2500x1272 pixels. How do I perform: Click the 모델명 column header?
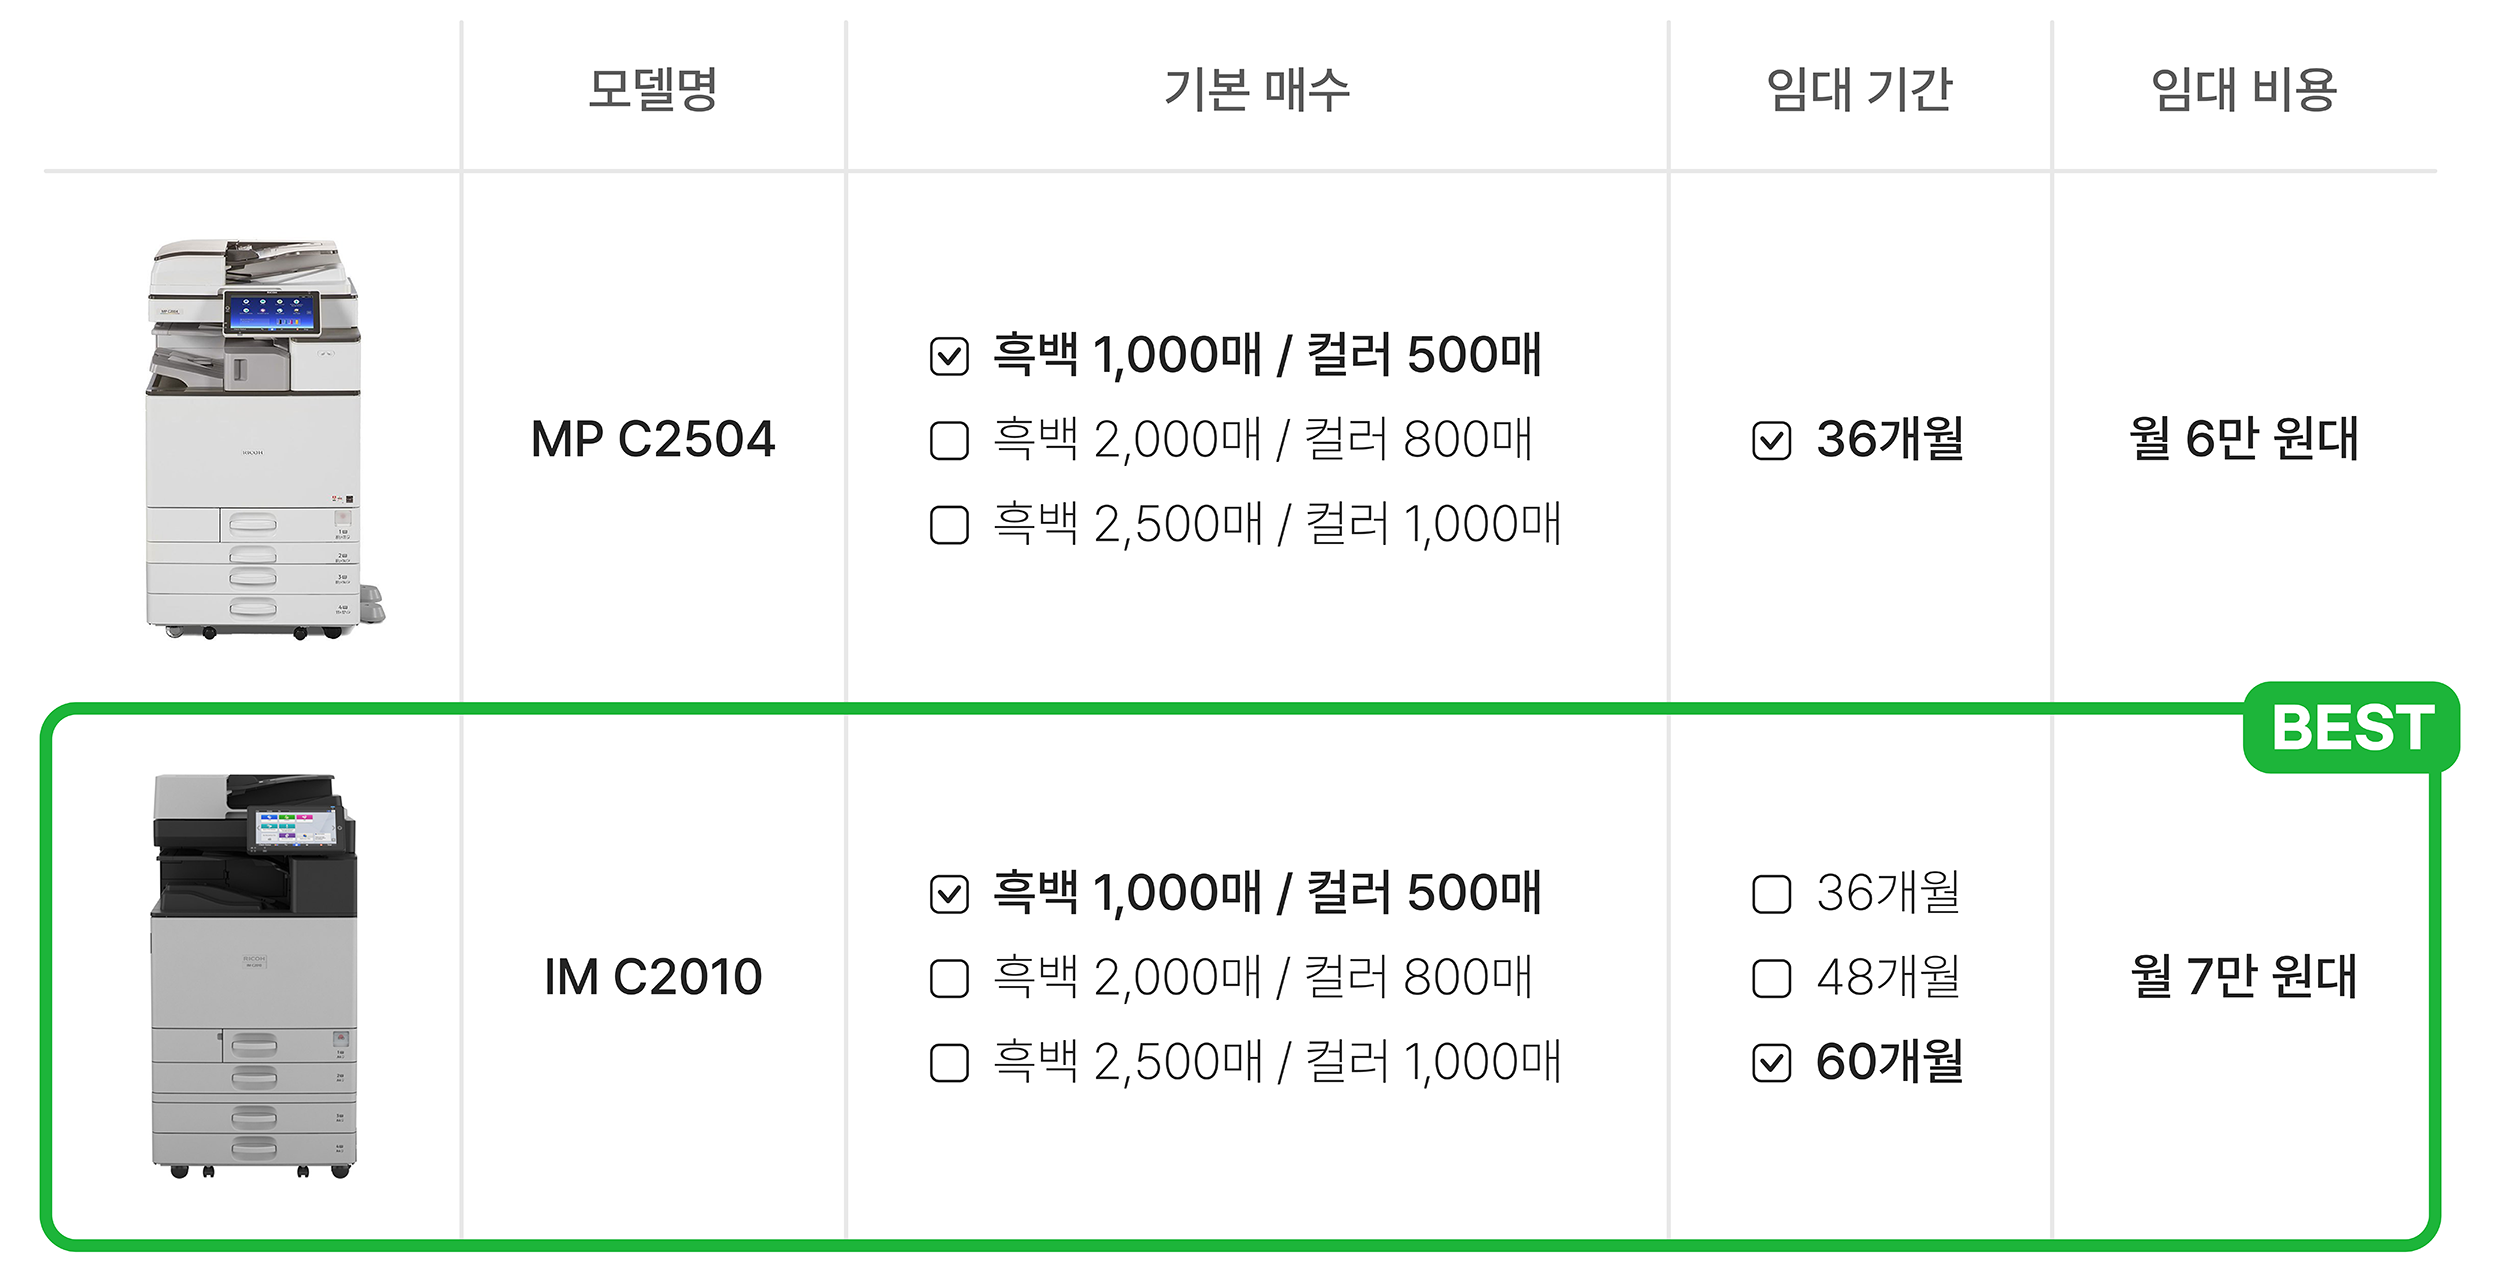[x=653, y=89]
